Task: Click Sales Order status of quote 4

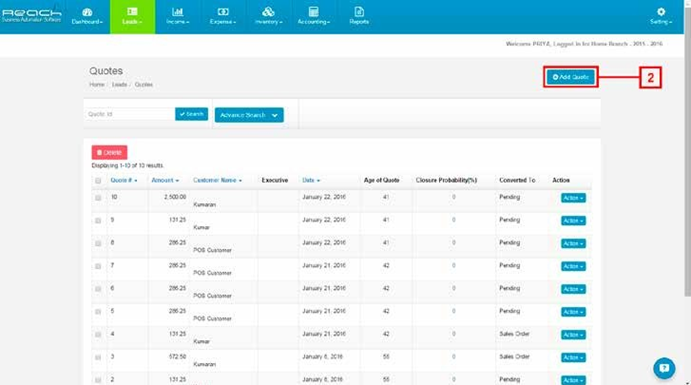Action: click(x=514, y=334)
